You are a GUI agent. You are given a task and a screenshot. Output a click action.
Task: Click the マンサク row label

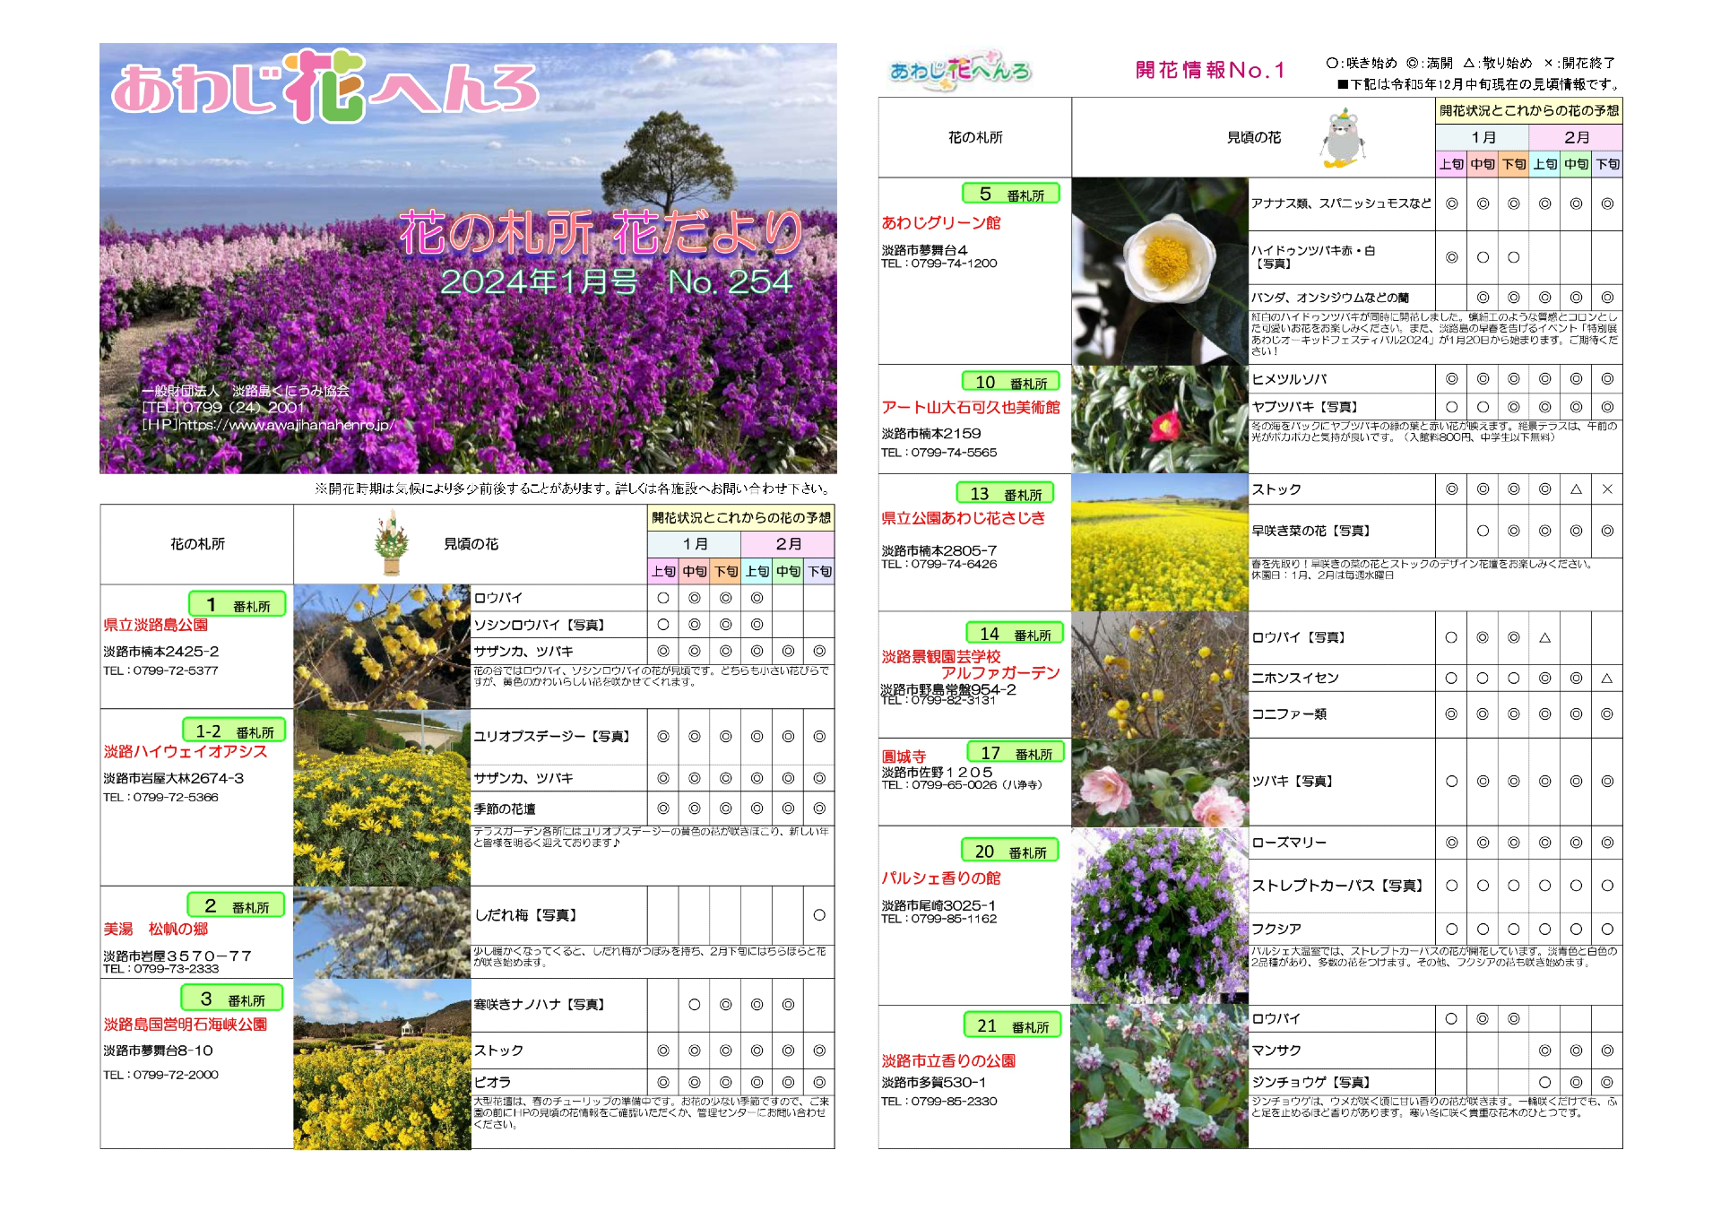[1276, 1051]
